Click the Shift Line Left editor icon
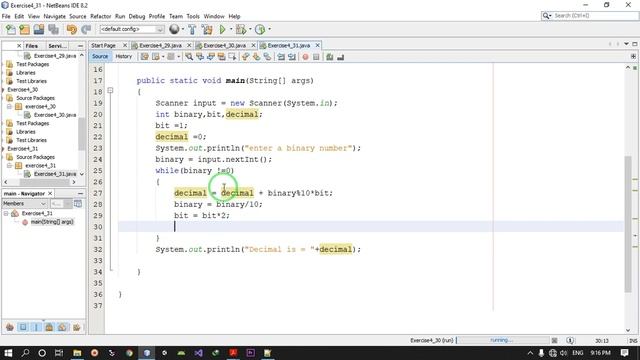 (281, 57)
